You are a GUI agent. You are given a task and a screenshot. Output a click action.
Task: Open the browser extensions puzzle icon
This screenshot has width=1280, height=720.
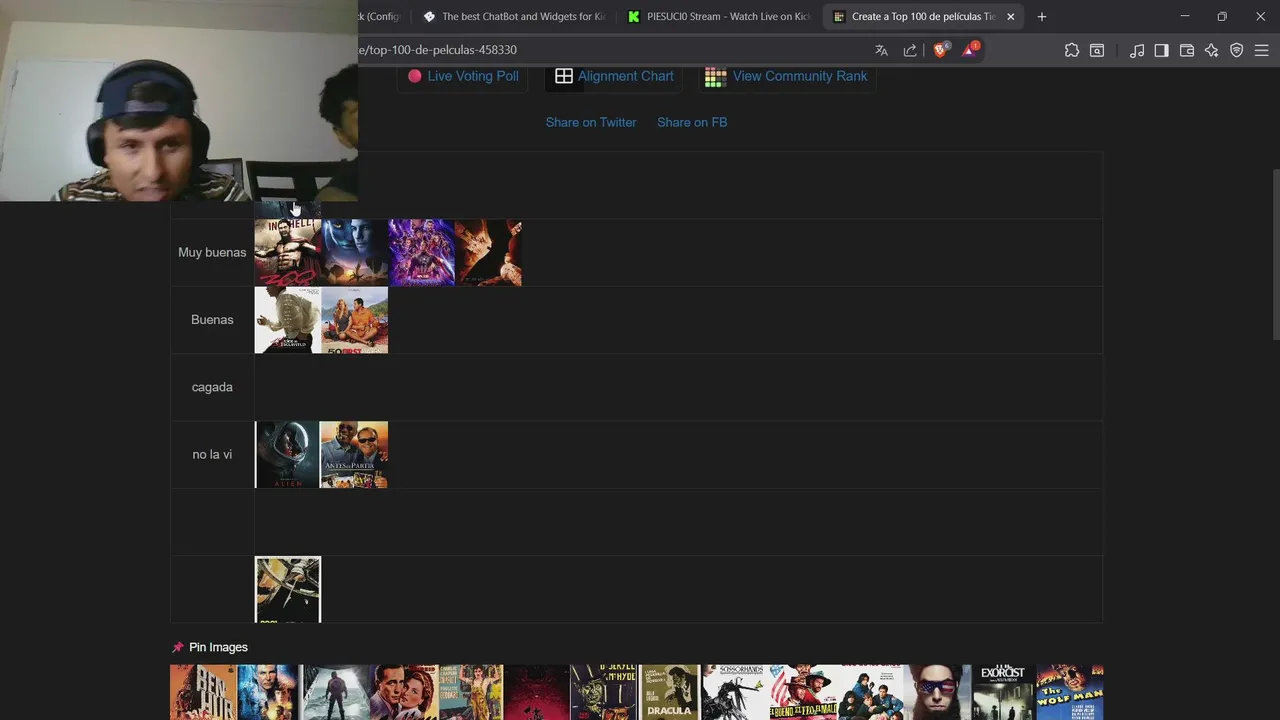[x=1072, y=50]
